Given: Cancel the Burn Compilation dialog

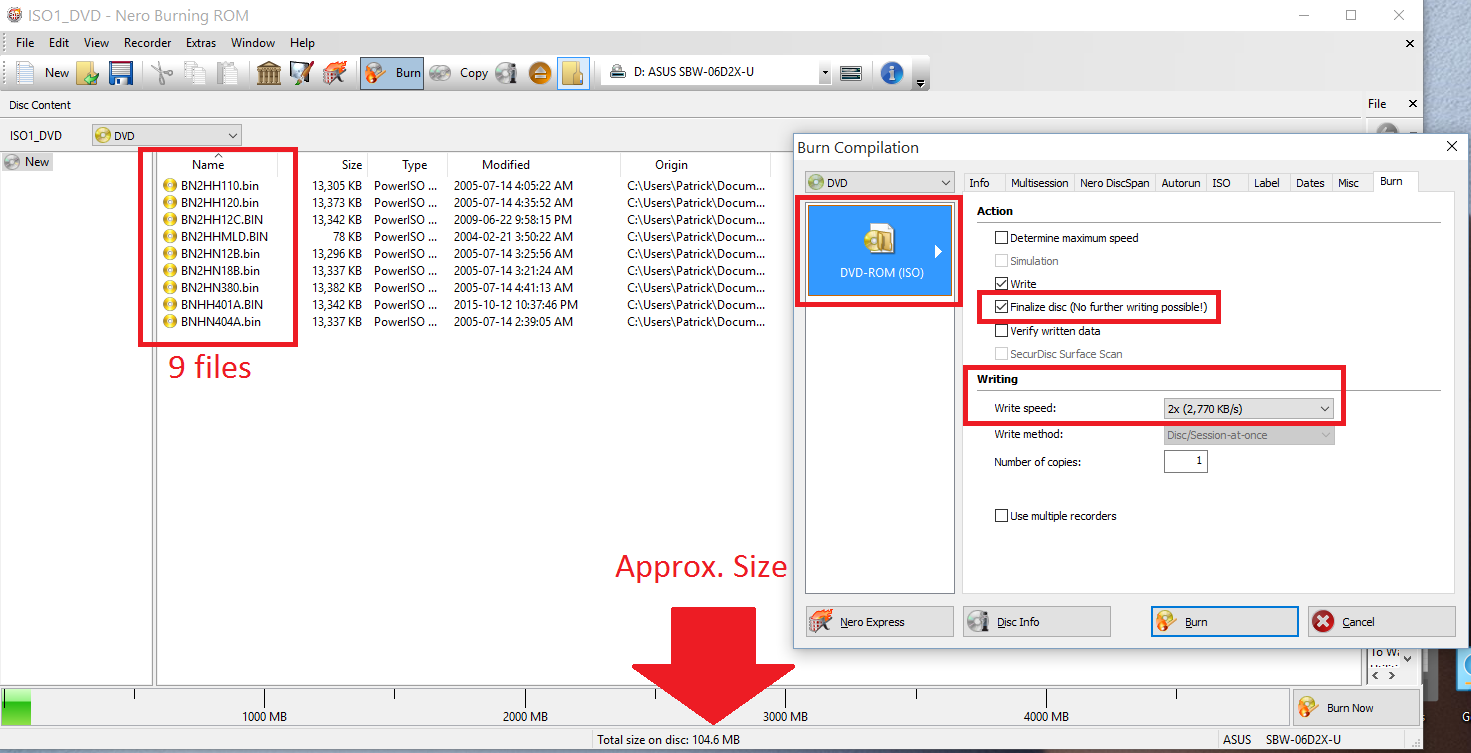Looking at the screenshot, I should (x=1382, y=621).
